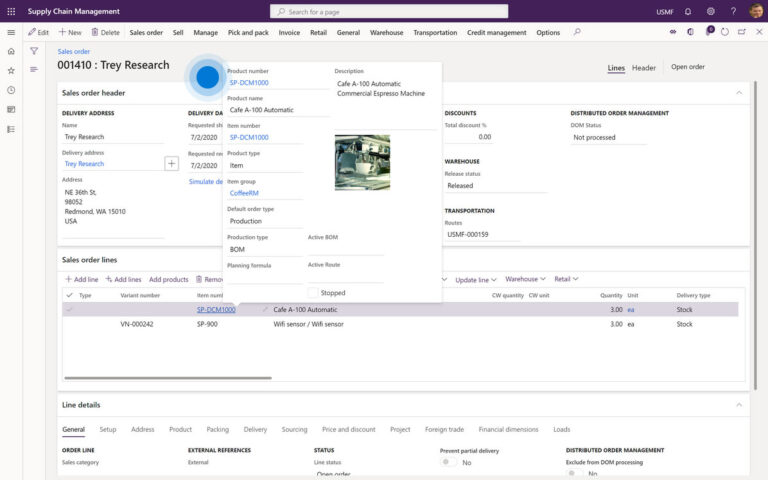
Task: Expand the navigation pane hamburger icon
Action: 11,32
